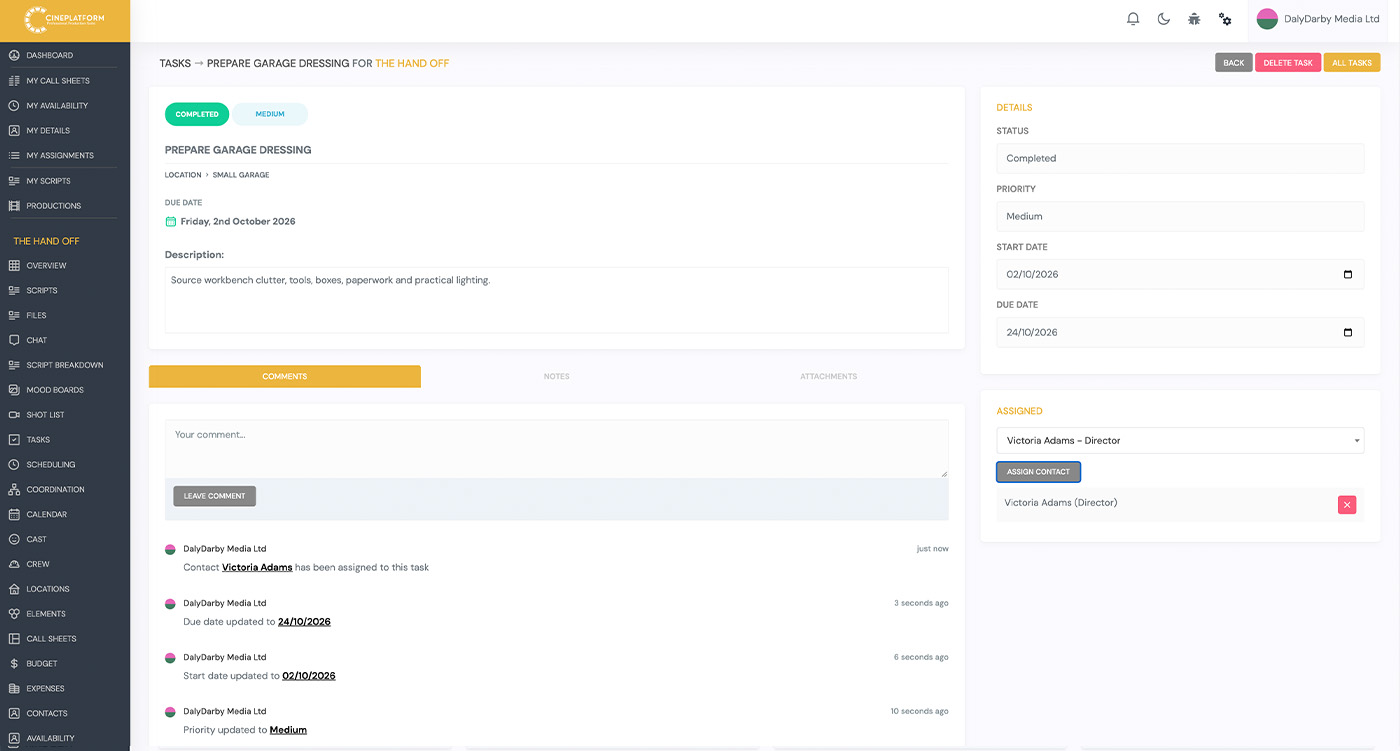Open the settings gears icon
This screenshot has height=751, width=1400.
pos(1225,19)
